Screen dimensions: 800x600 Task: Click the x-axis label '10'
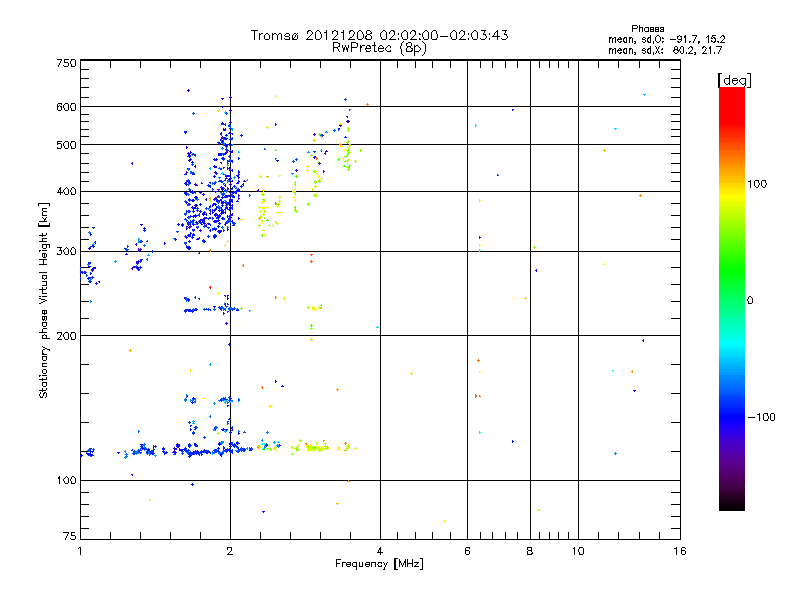pos(578,551)
